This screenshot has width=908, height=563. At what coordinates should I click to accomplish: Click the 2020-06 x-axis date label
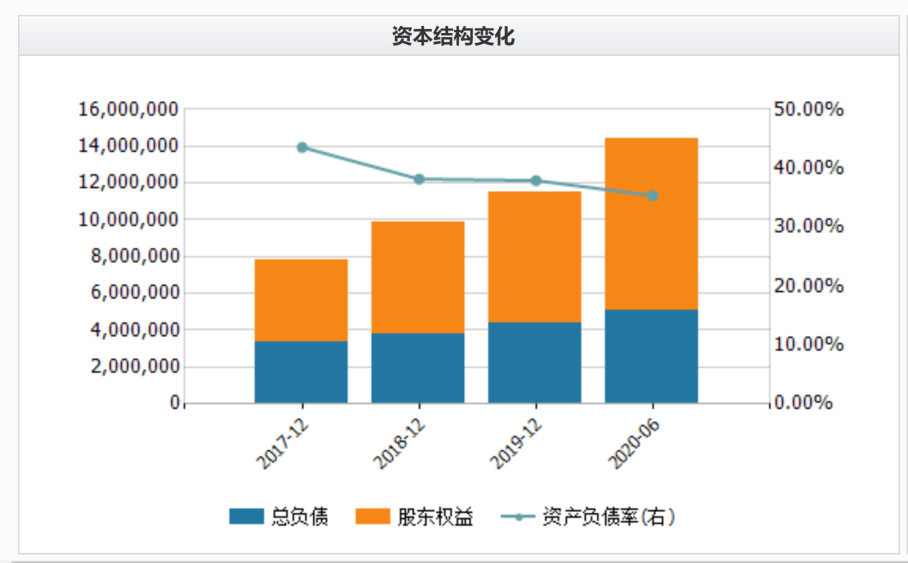[x=633, y=444]
